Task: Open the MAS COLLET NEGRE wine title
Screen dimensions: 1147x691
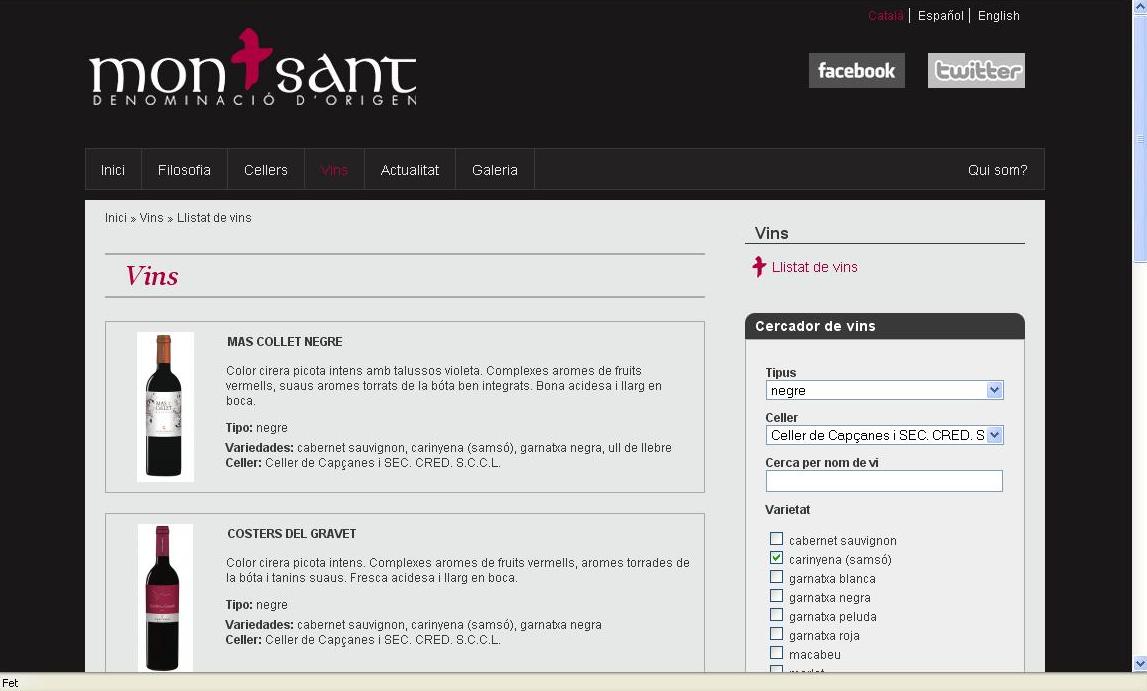Action: coord(285,341)
